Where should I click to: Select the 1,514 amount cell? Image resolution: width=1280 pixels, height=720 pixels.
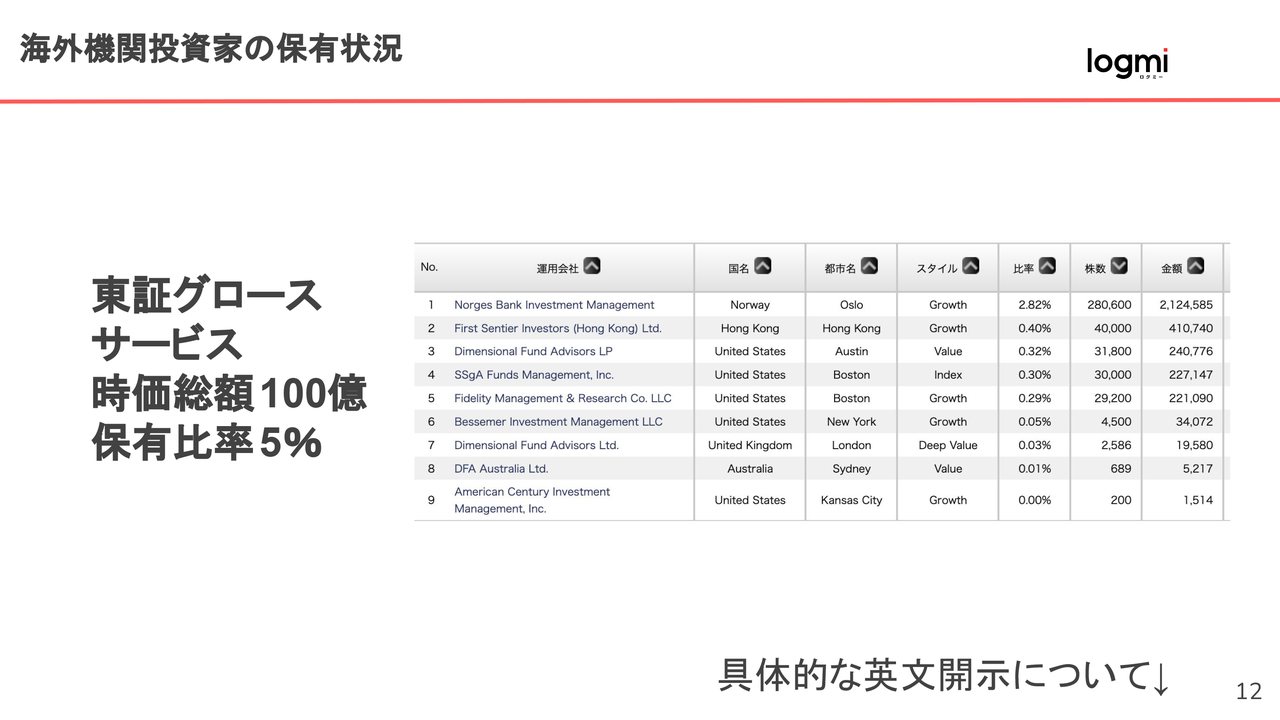[1197, 500]
